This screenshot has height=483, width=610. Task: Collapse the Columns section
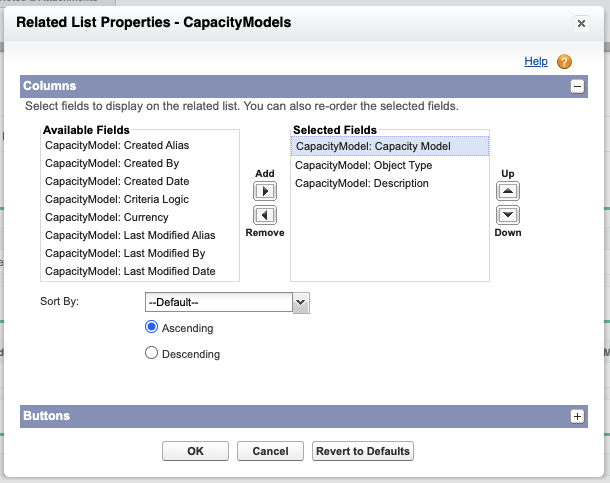[x=577, y=86]
